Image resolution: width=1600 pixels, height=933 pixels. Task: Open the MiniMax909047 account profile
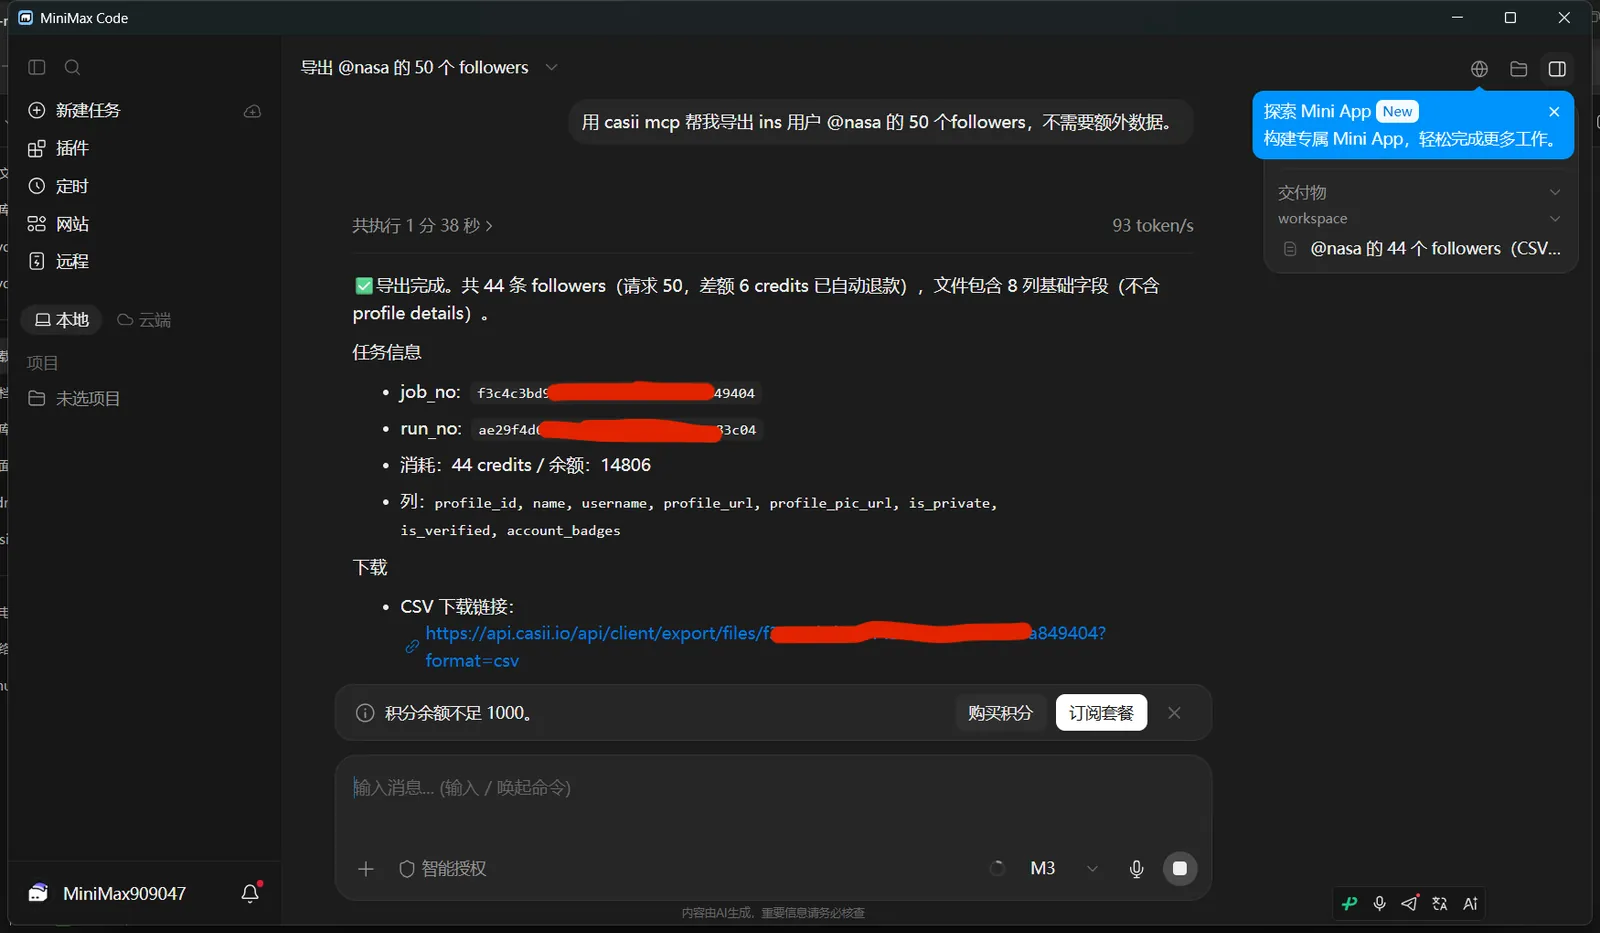click(x=107, y=894)
